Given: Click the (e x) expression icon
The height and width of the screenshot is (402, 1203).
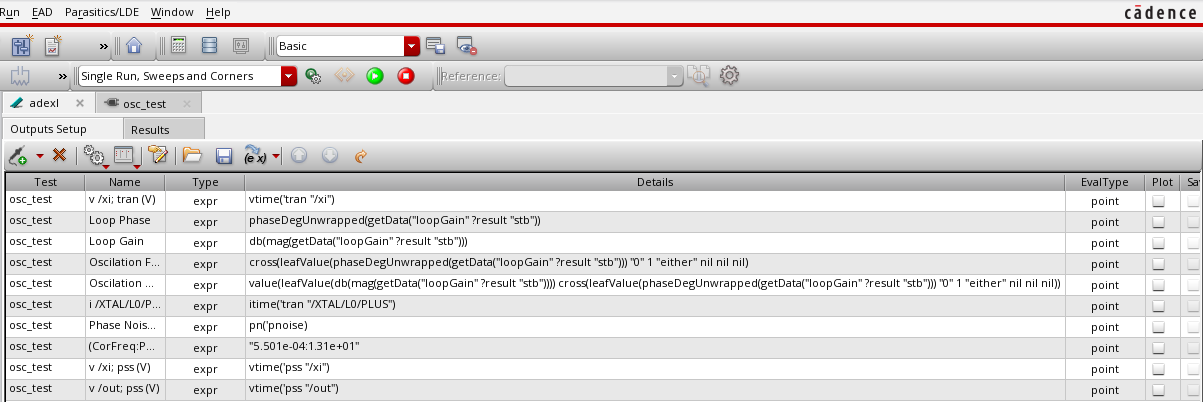Looking at the screenshot, I should click(x=255, y=156).
